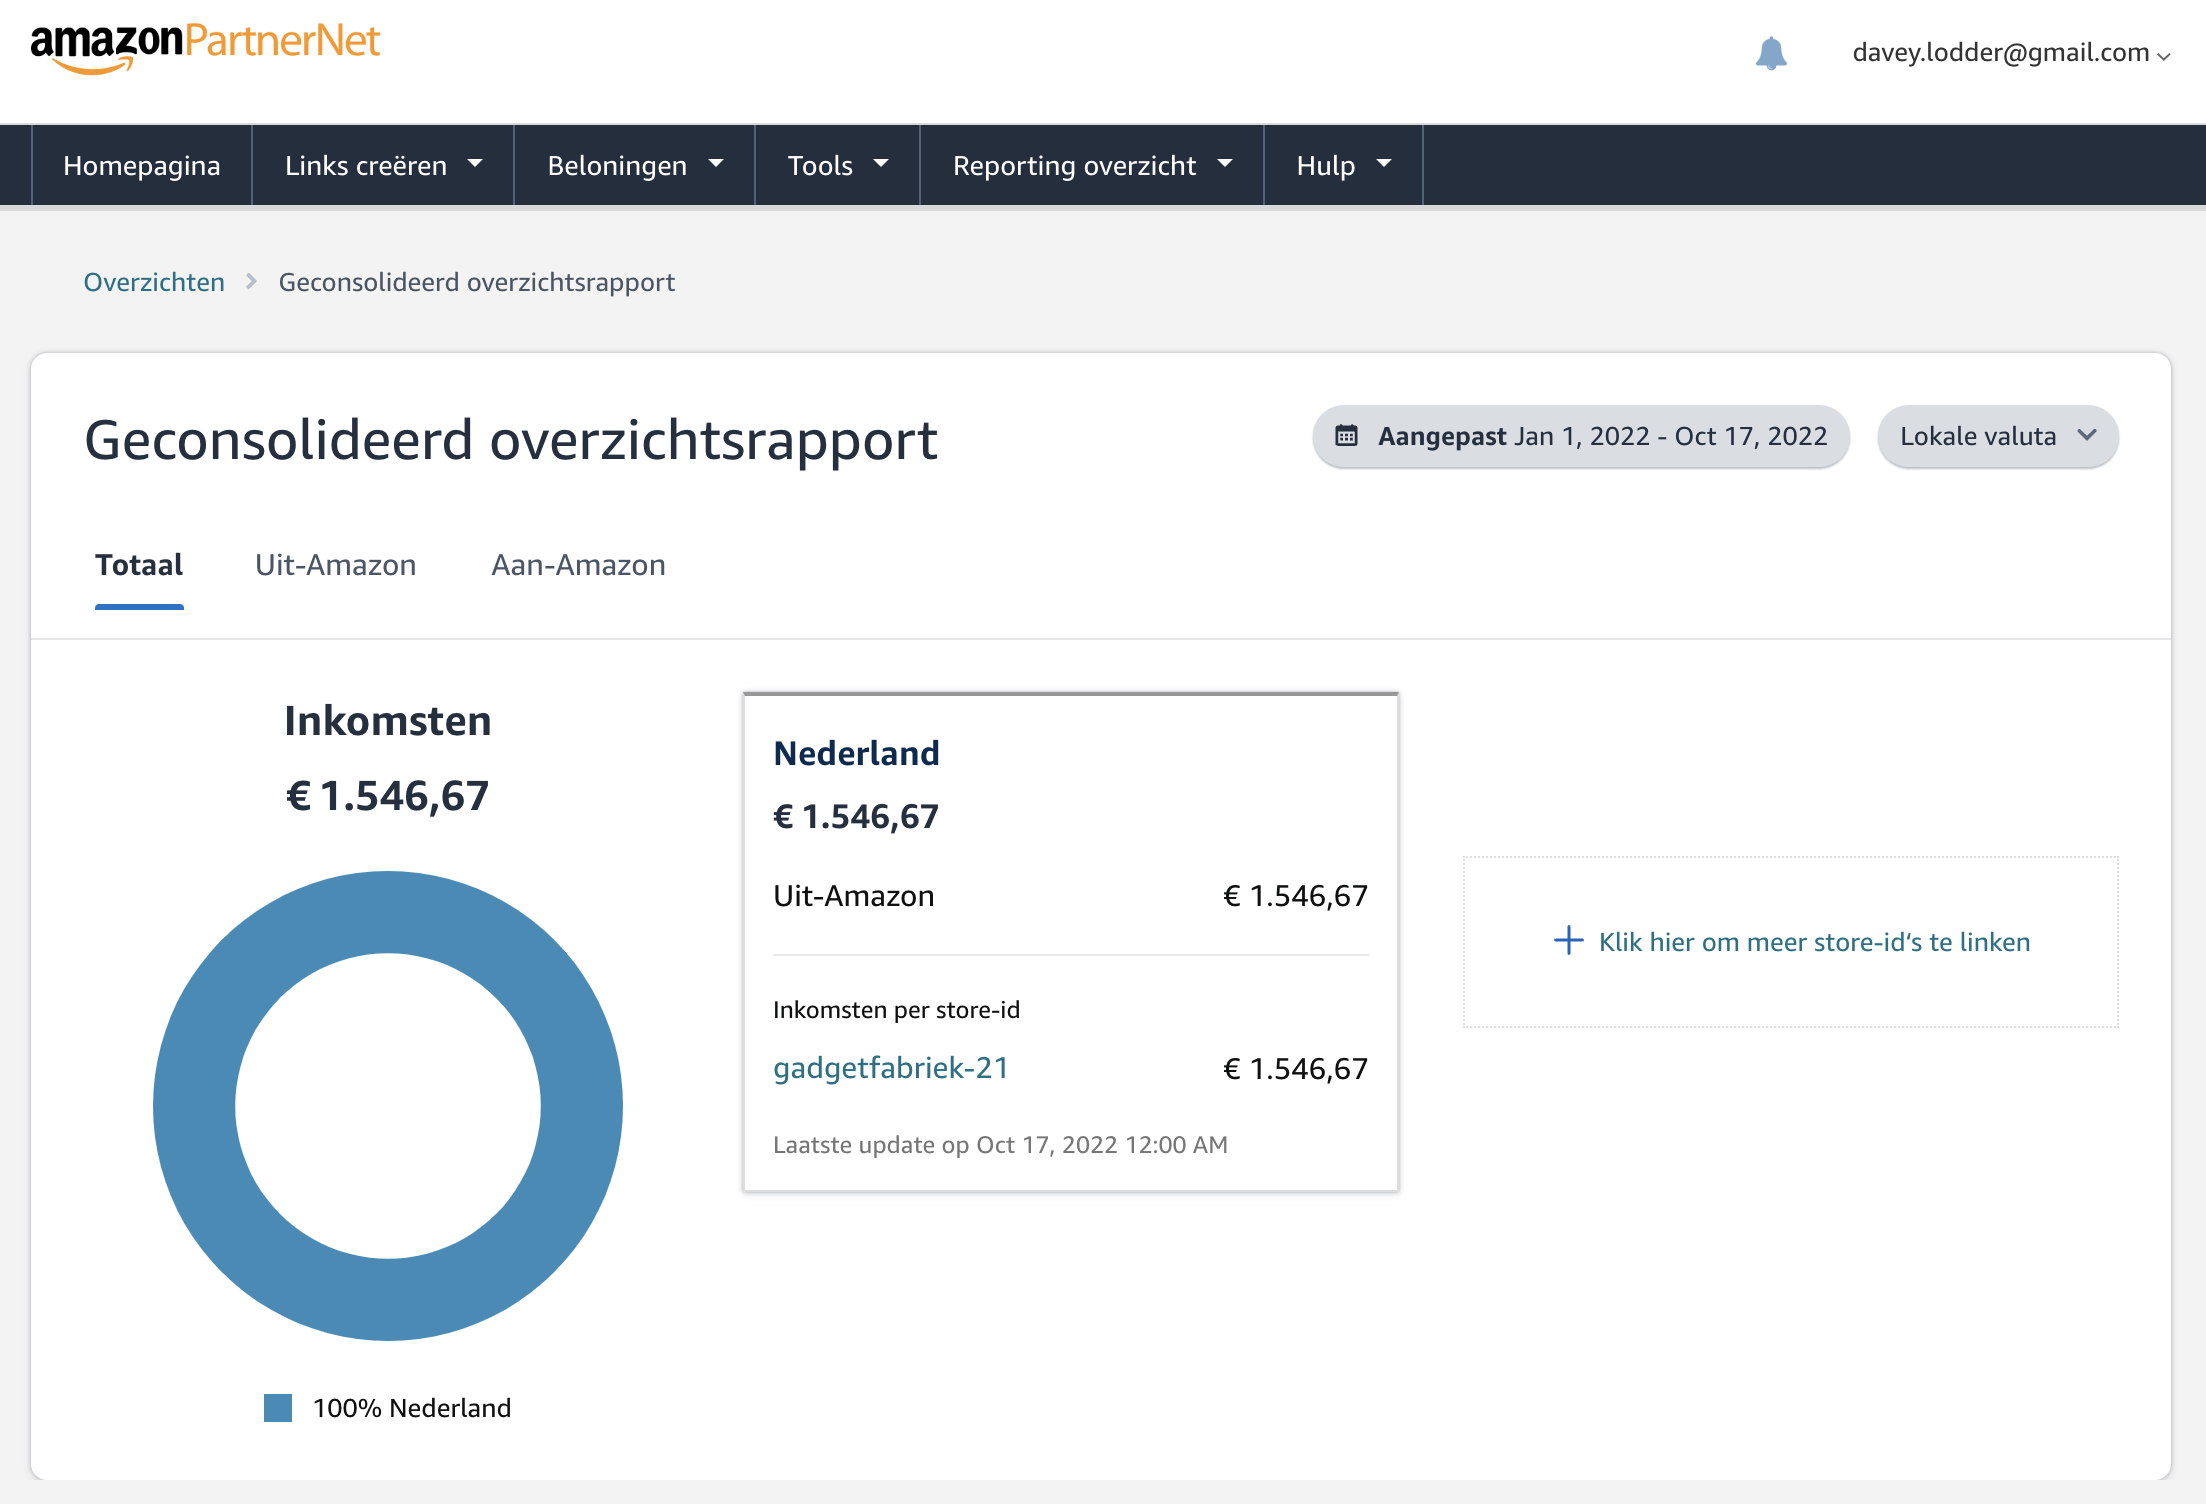This screenshot has height=1504, width=2206.
Task: Open the Tools dropdown
Action: point(837,165)
